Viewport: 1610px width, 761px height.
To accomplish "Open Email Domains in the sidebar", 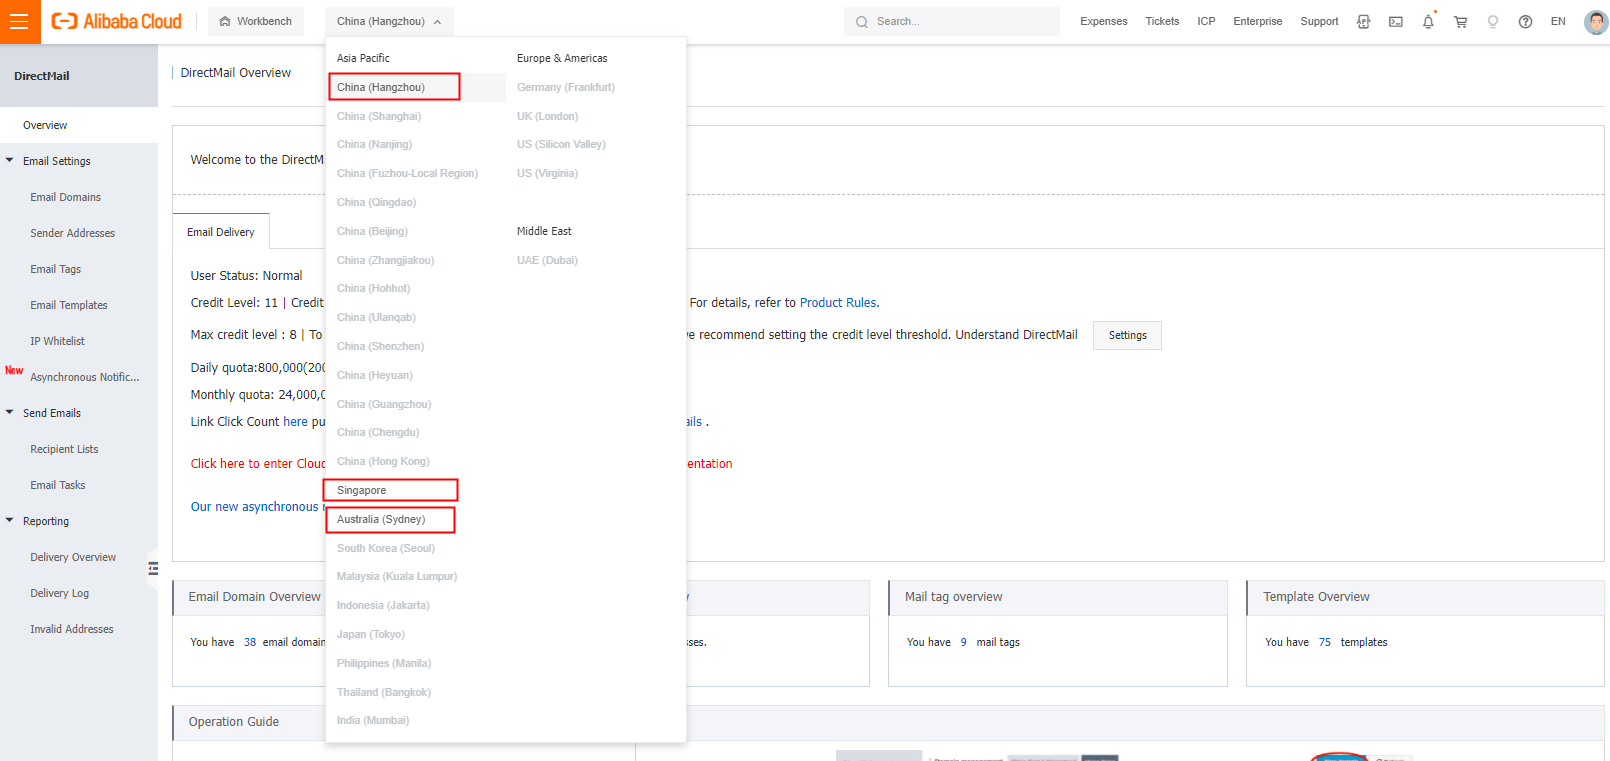I will pyautogui.click(x=65, y=197).
